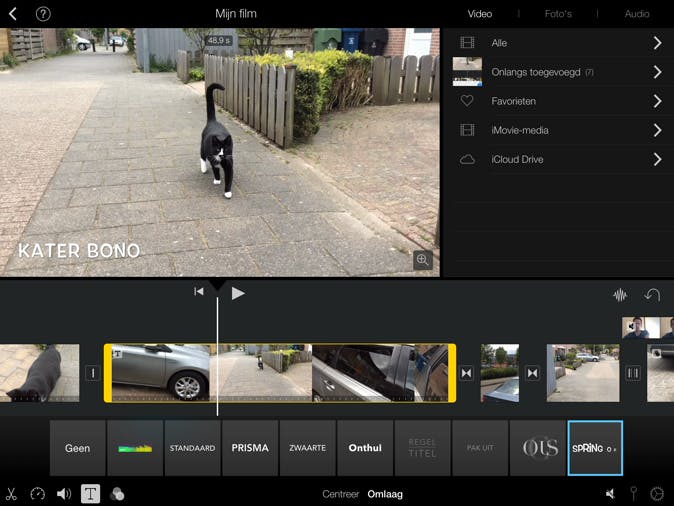Screen dimensions: 674x506
Task: Toggle title sound effect mute icon
Action: 610,494
